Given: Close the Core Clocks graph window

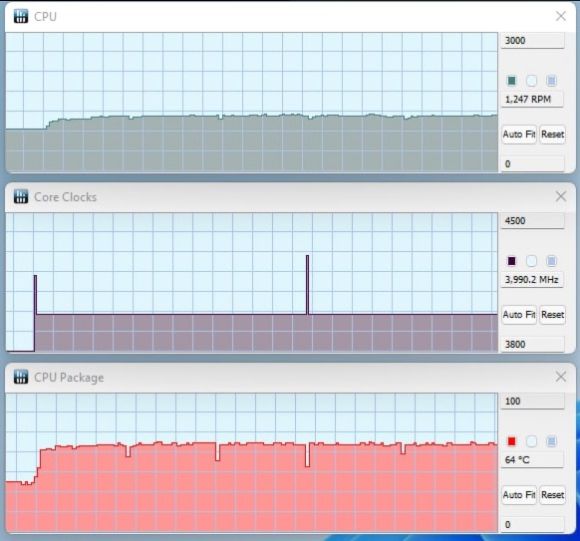Looking at the screenshot, I should coord(561,196).
